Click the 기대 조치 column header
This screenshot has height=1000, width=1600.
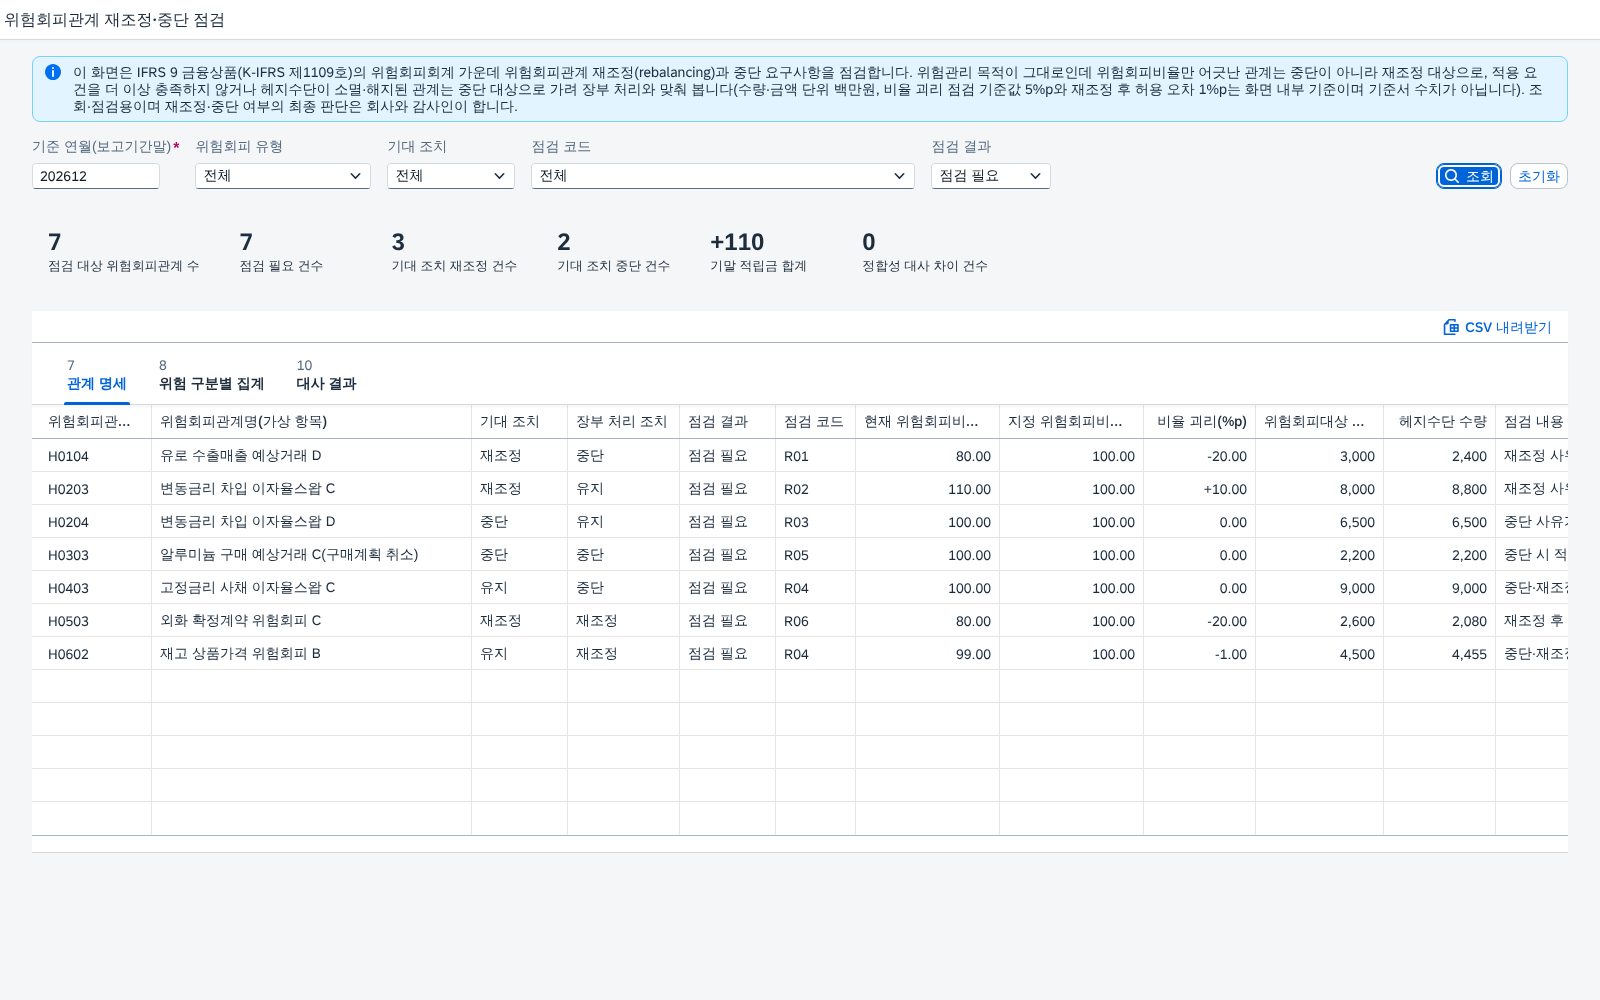pyautogui.click(x=519, y=422)
